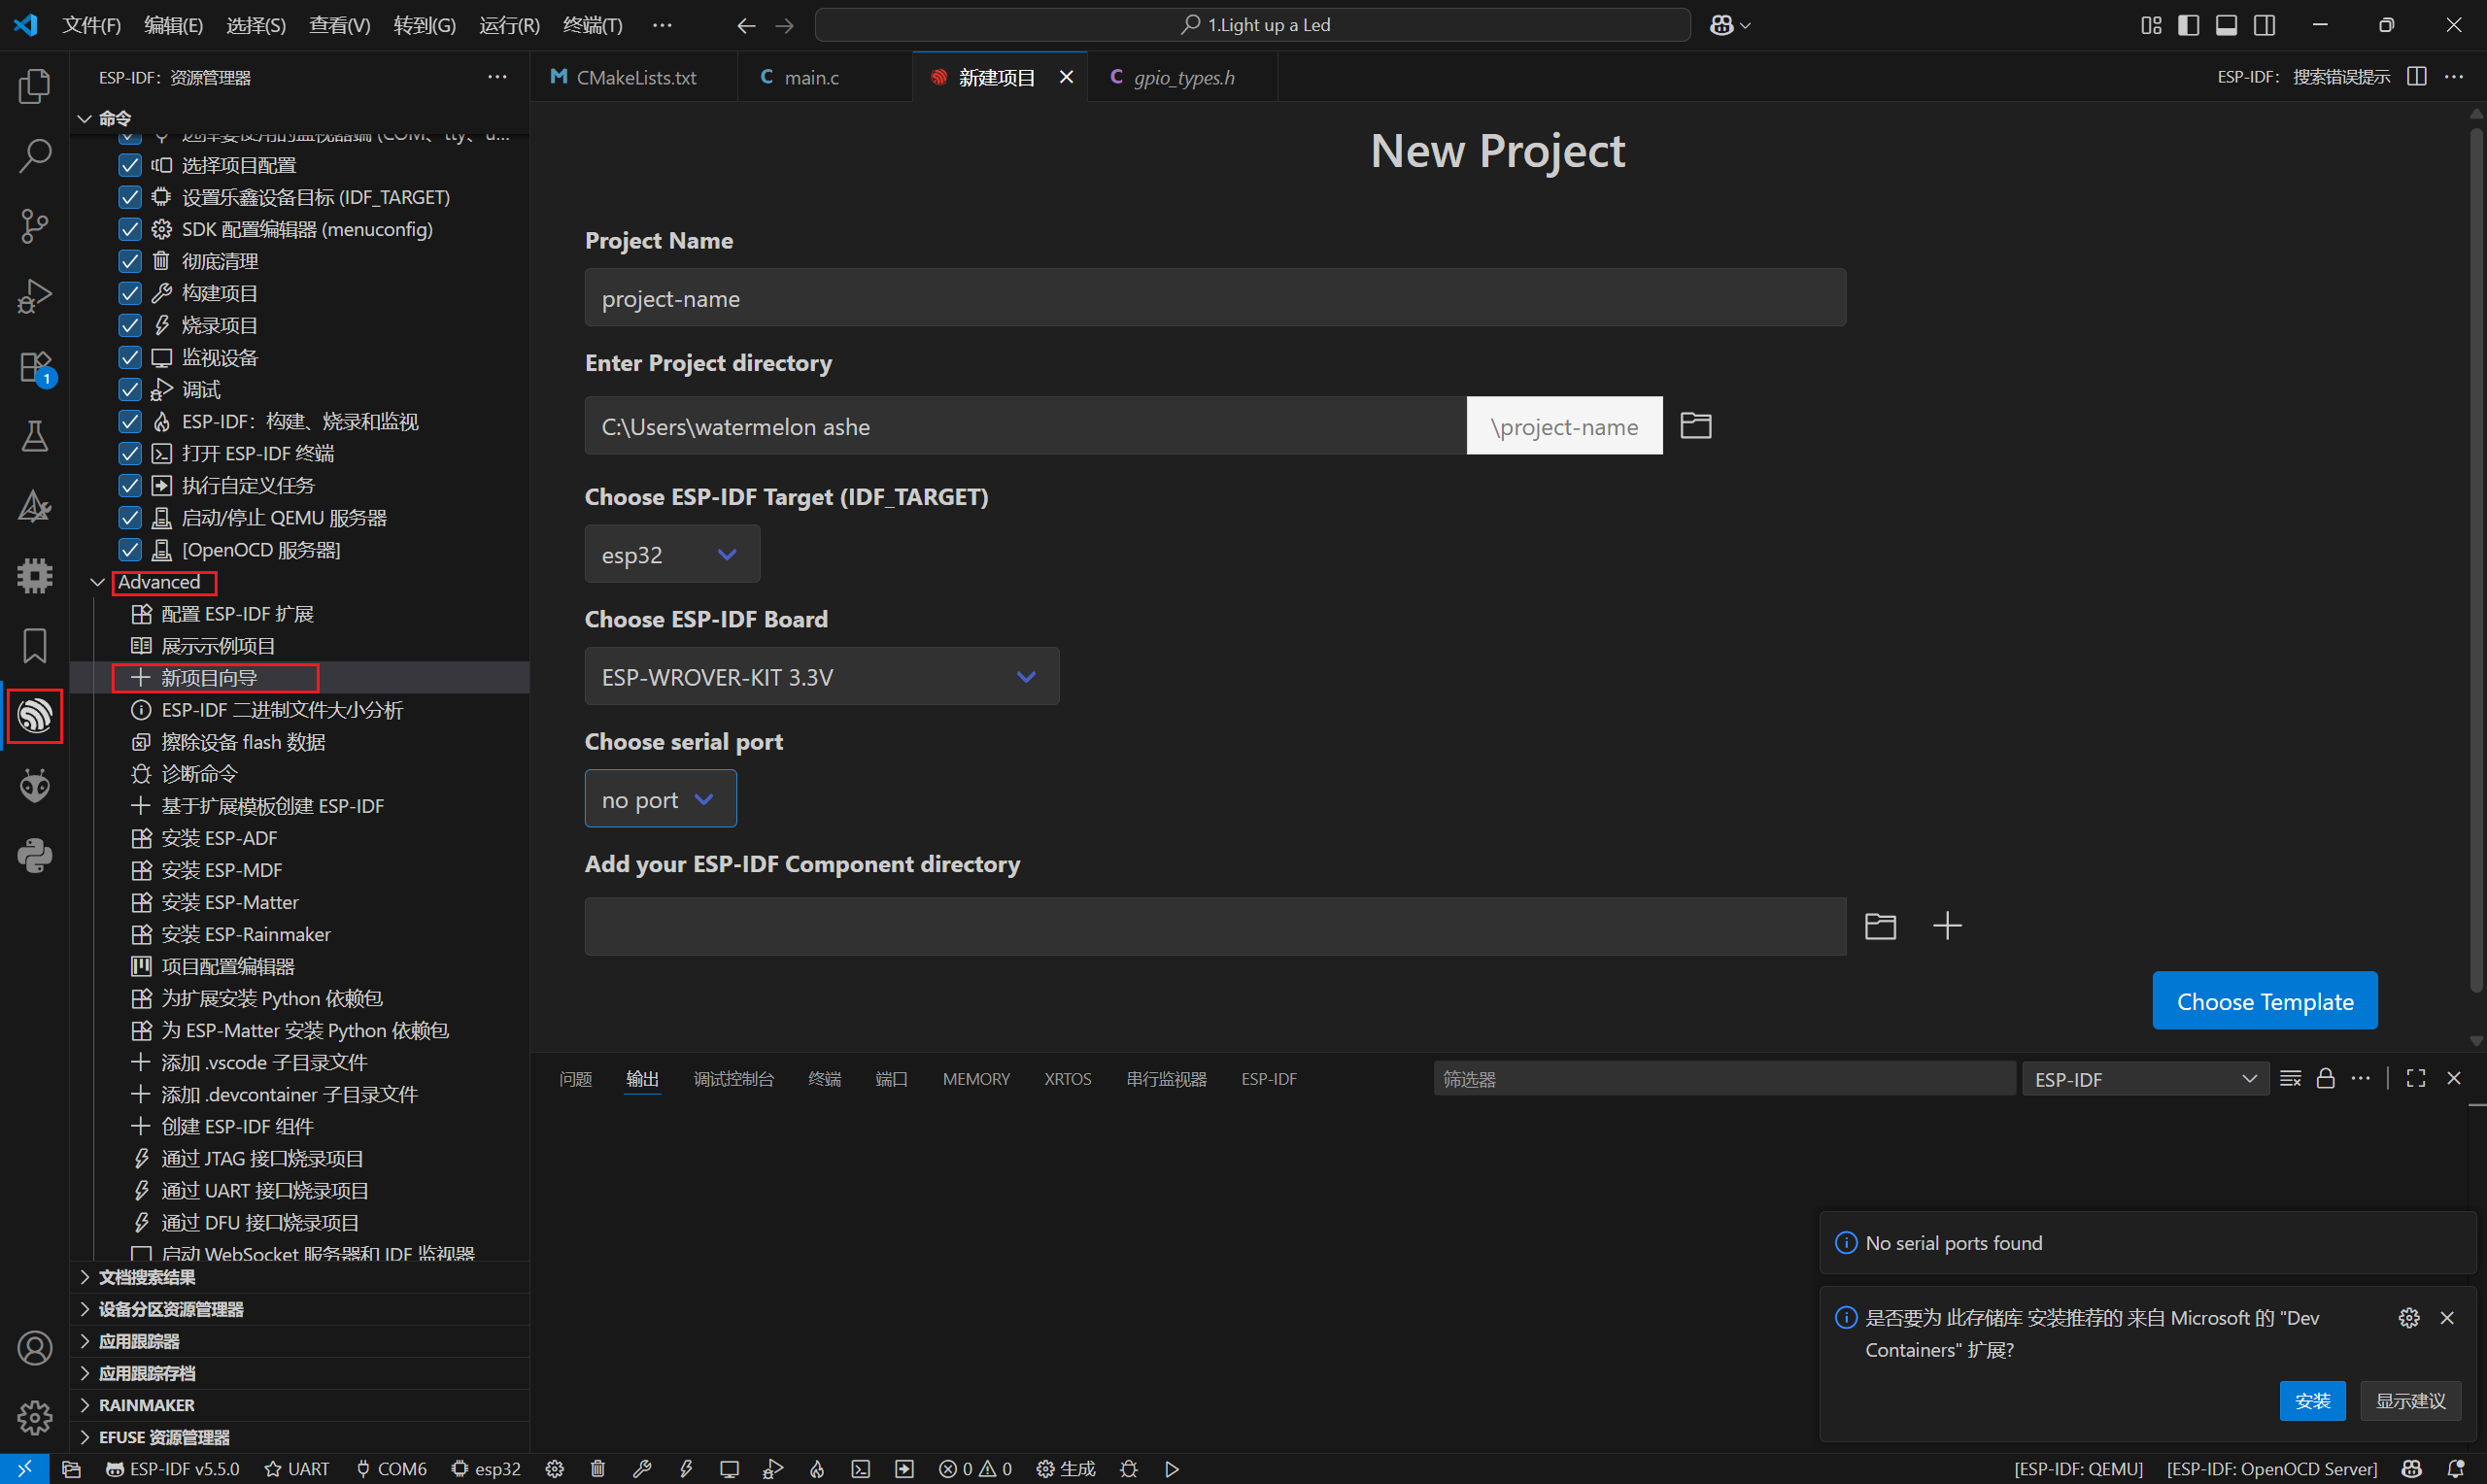Toggle the 监视设备 checkbox
The image size is (2487, 1484).
click(130, 357)
